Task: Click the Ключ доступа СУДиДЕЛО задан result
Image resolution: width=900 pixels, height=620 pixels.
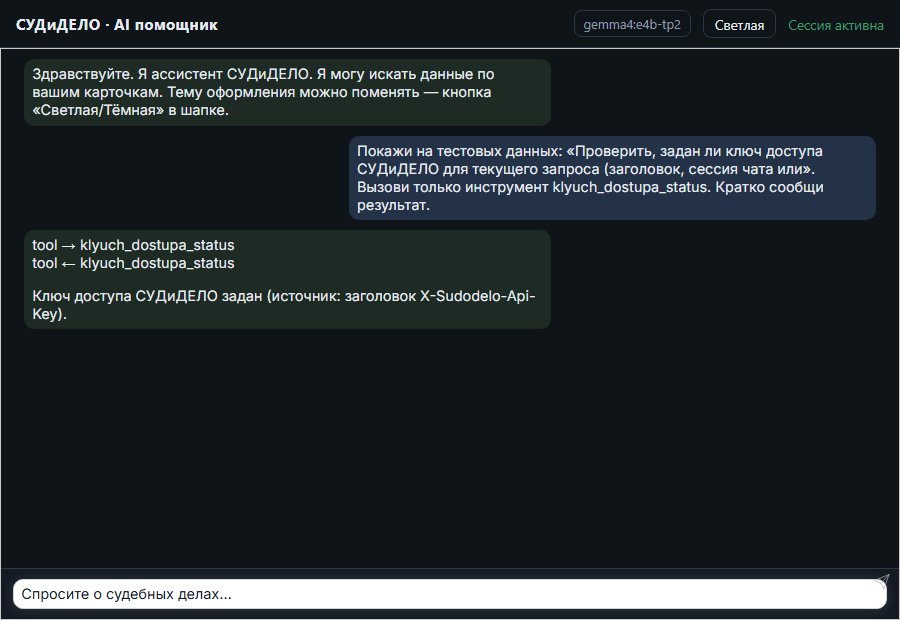Action: pyautogui.click(x=284, y=305)
